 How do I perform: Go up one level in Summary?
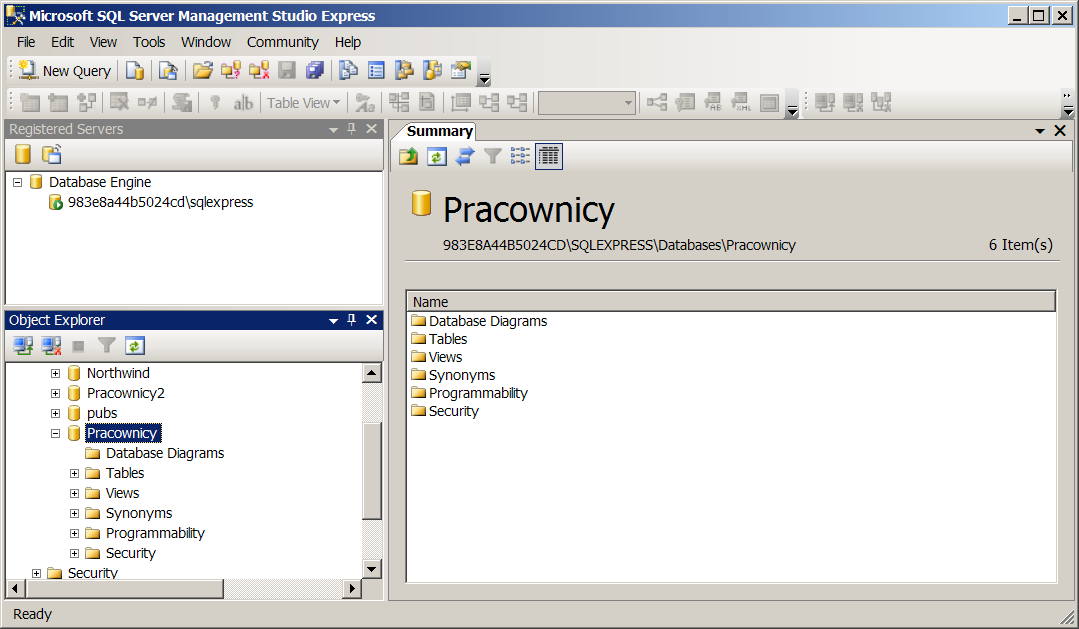[408, 156]
